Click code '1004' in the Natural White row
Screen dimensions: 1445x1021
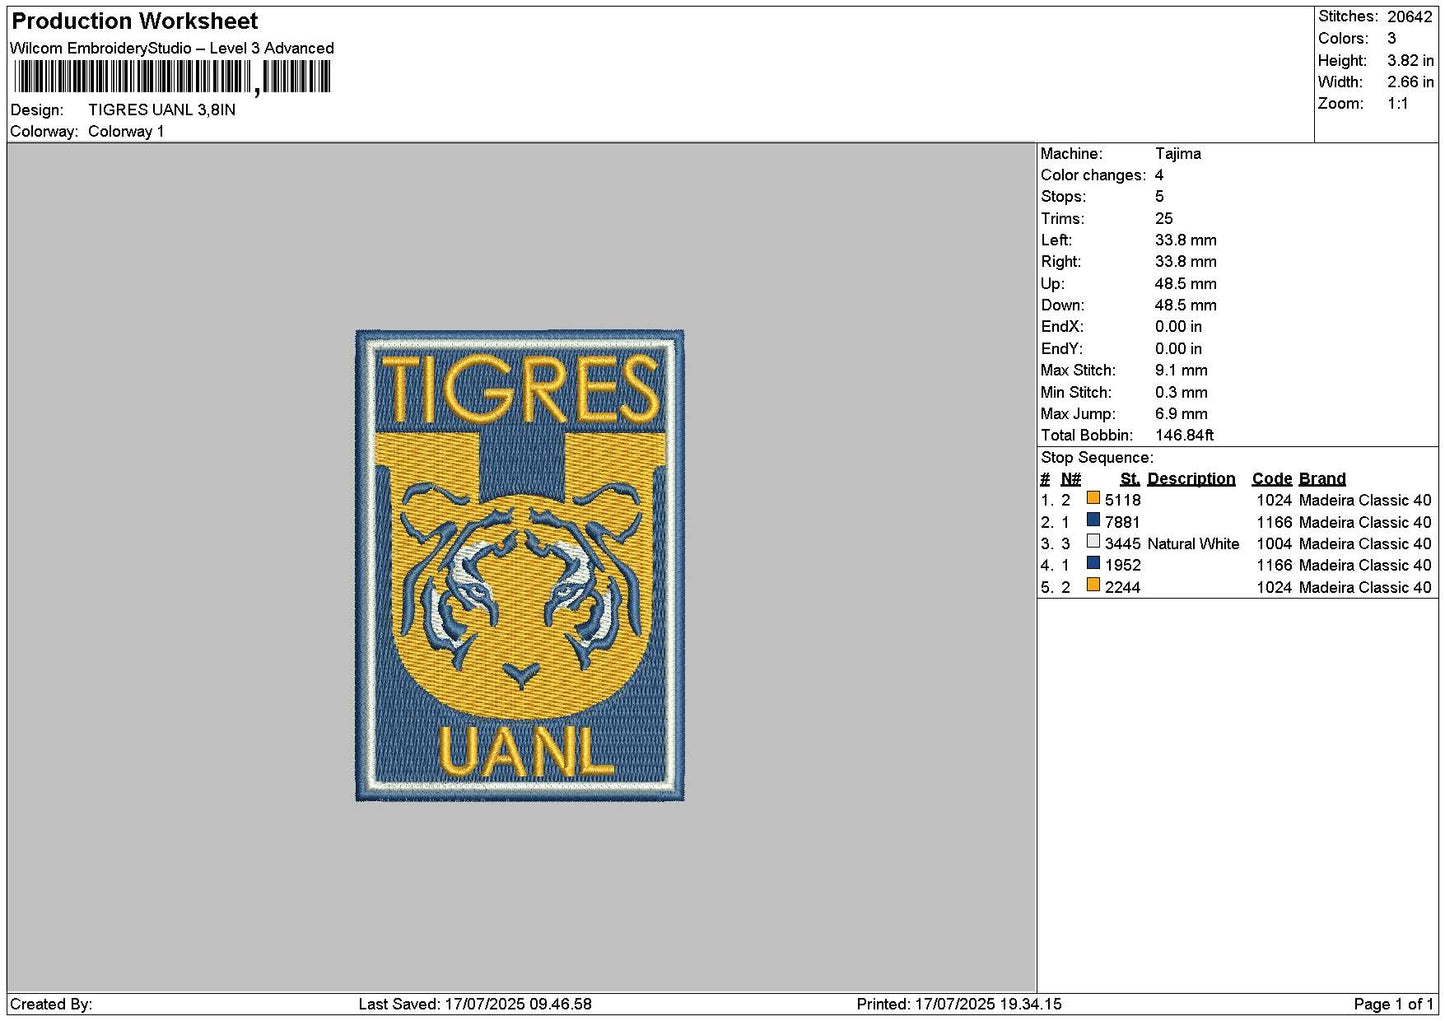[x=1275, y=544]
